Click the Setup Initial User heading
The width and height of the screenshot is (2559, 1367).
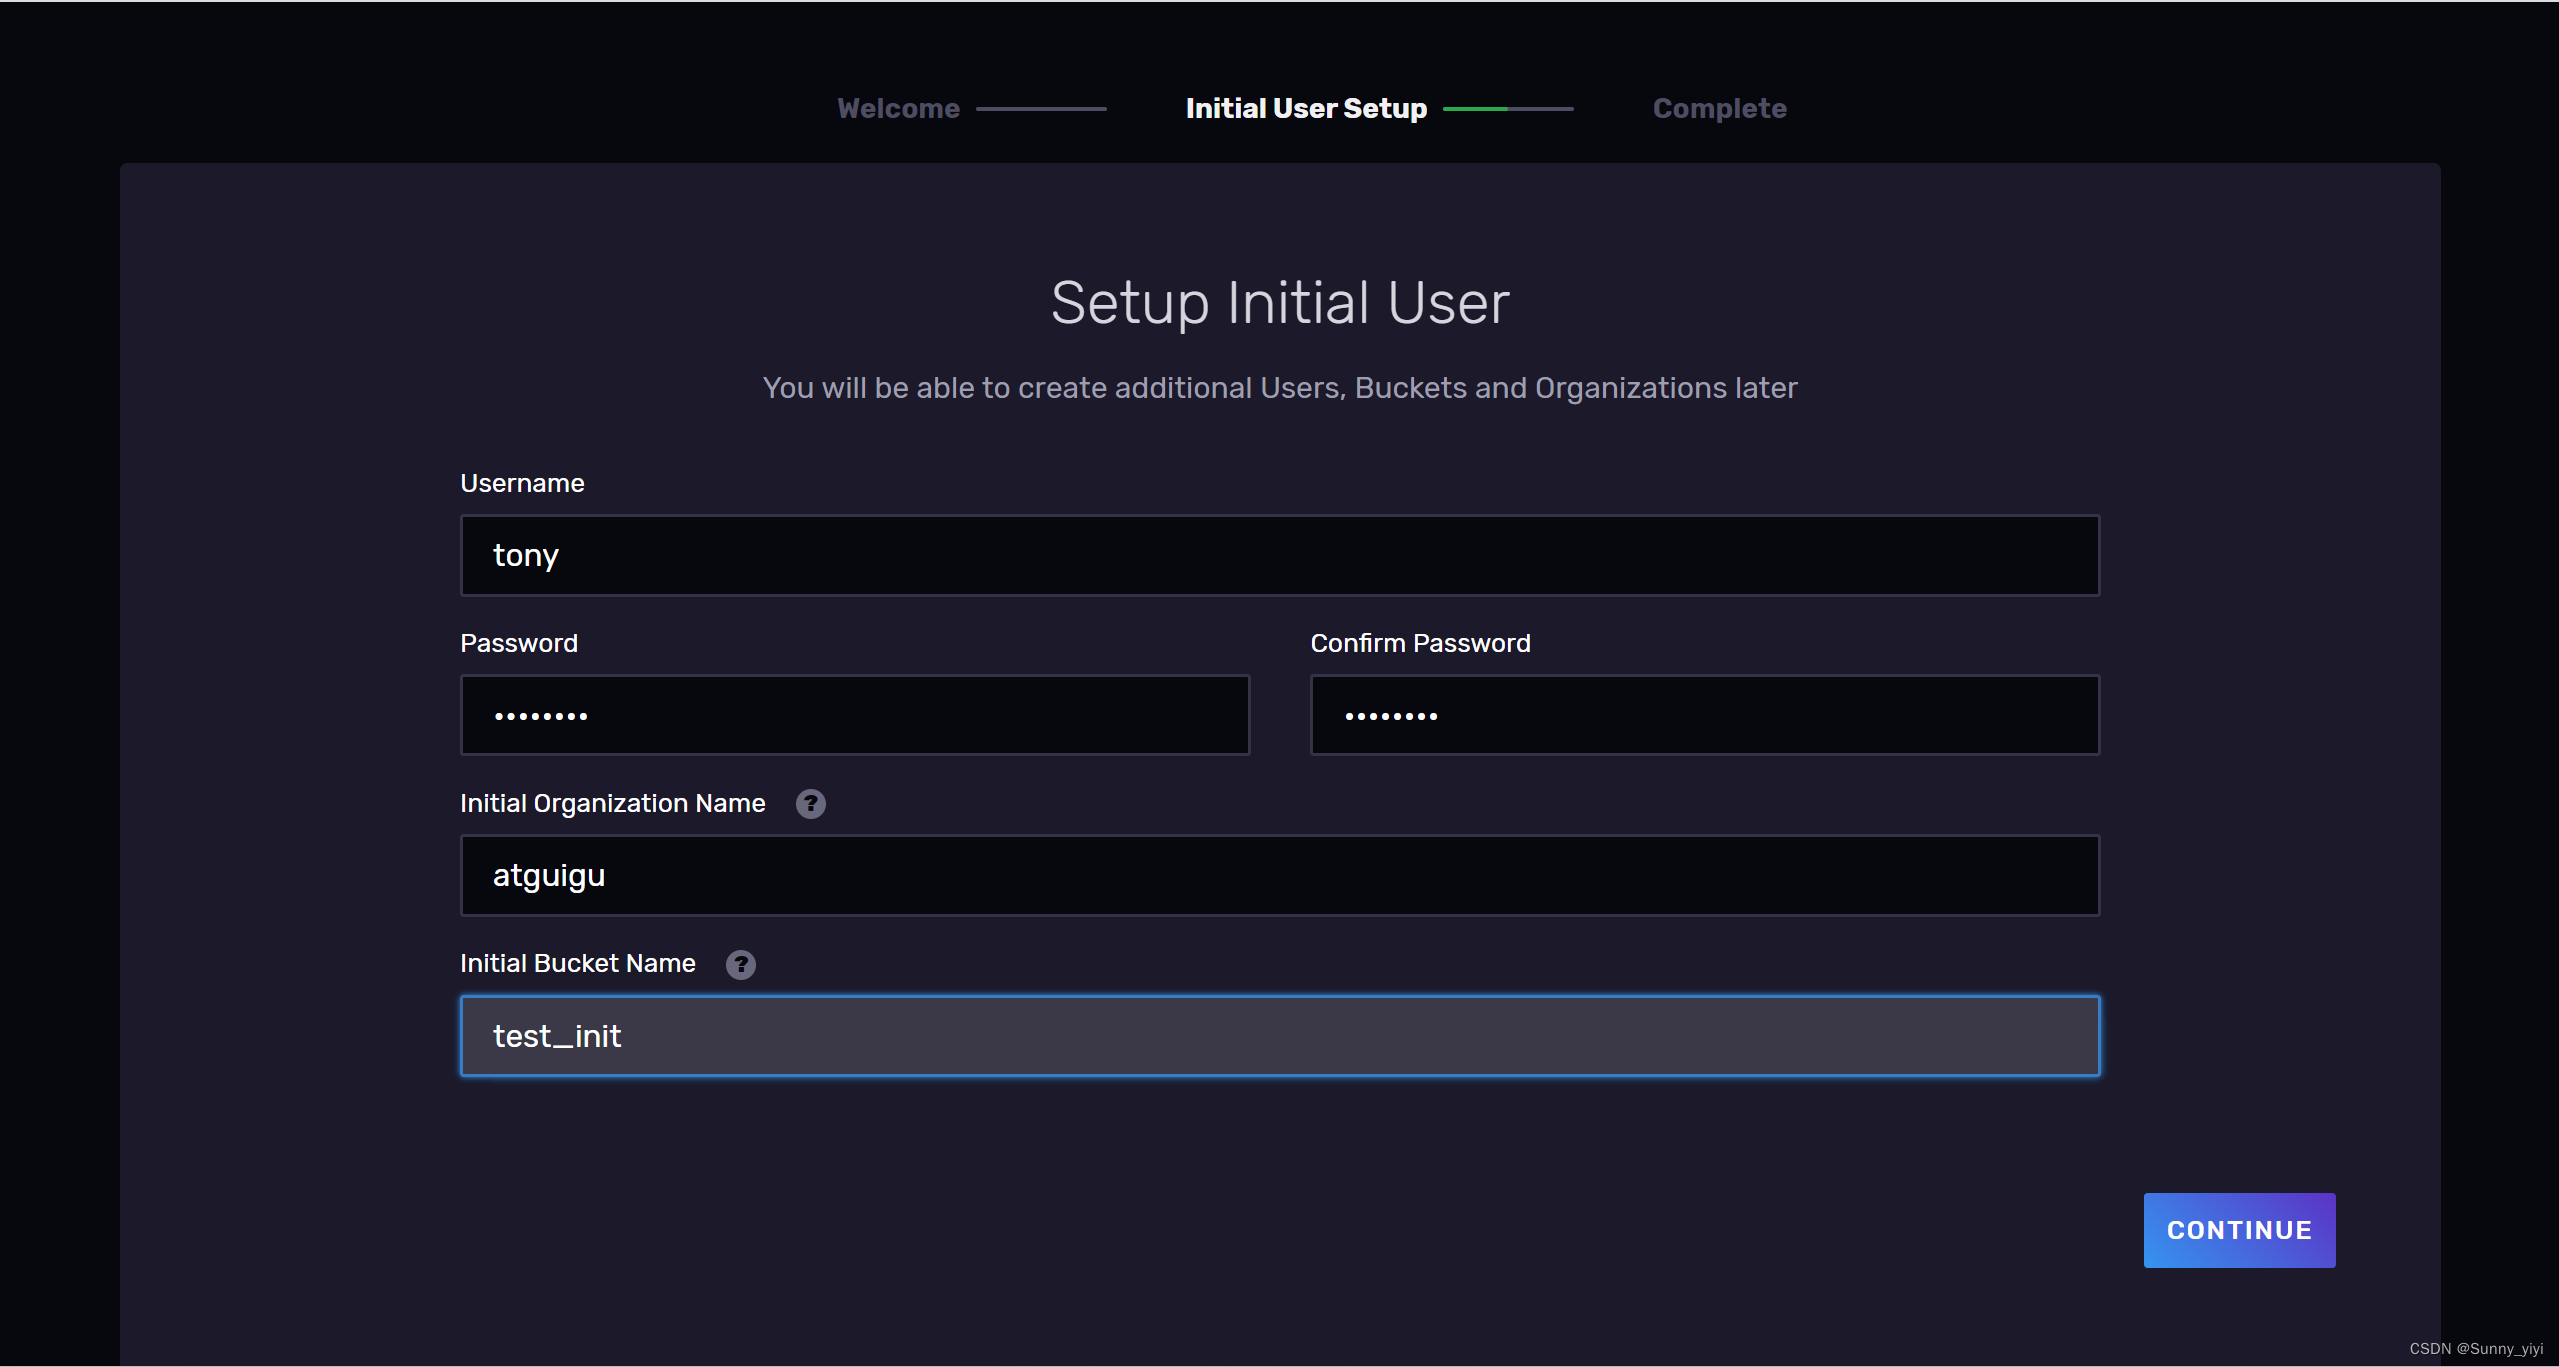pos(1280,303)
